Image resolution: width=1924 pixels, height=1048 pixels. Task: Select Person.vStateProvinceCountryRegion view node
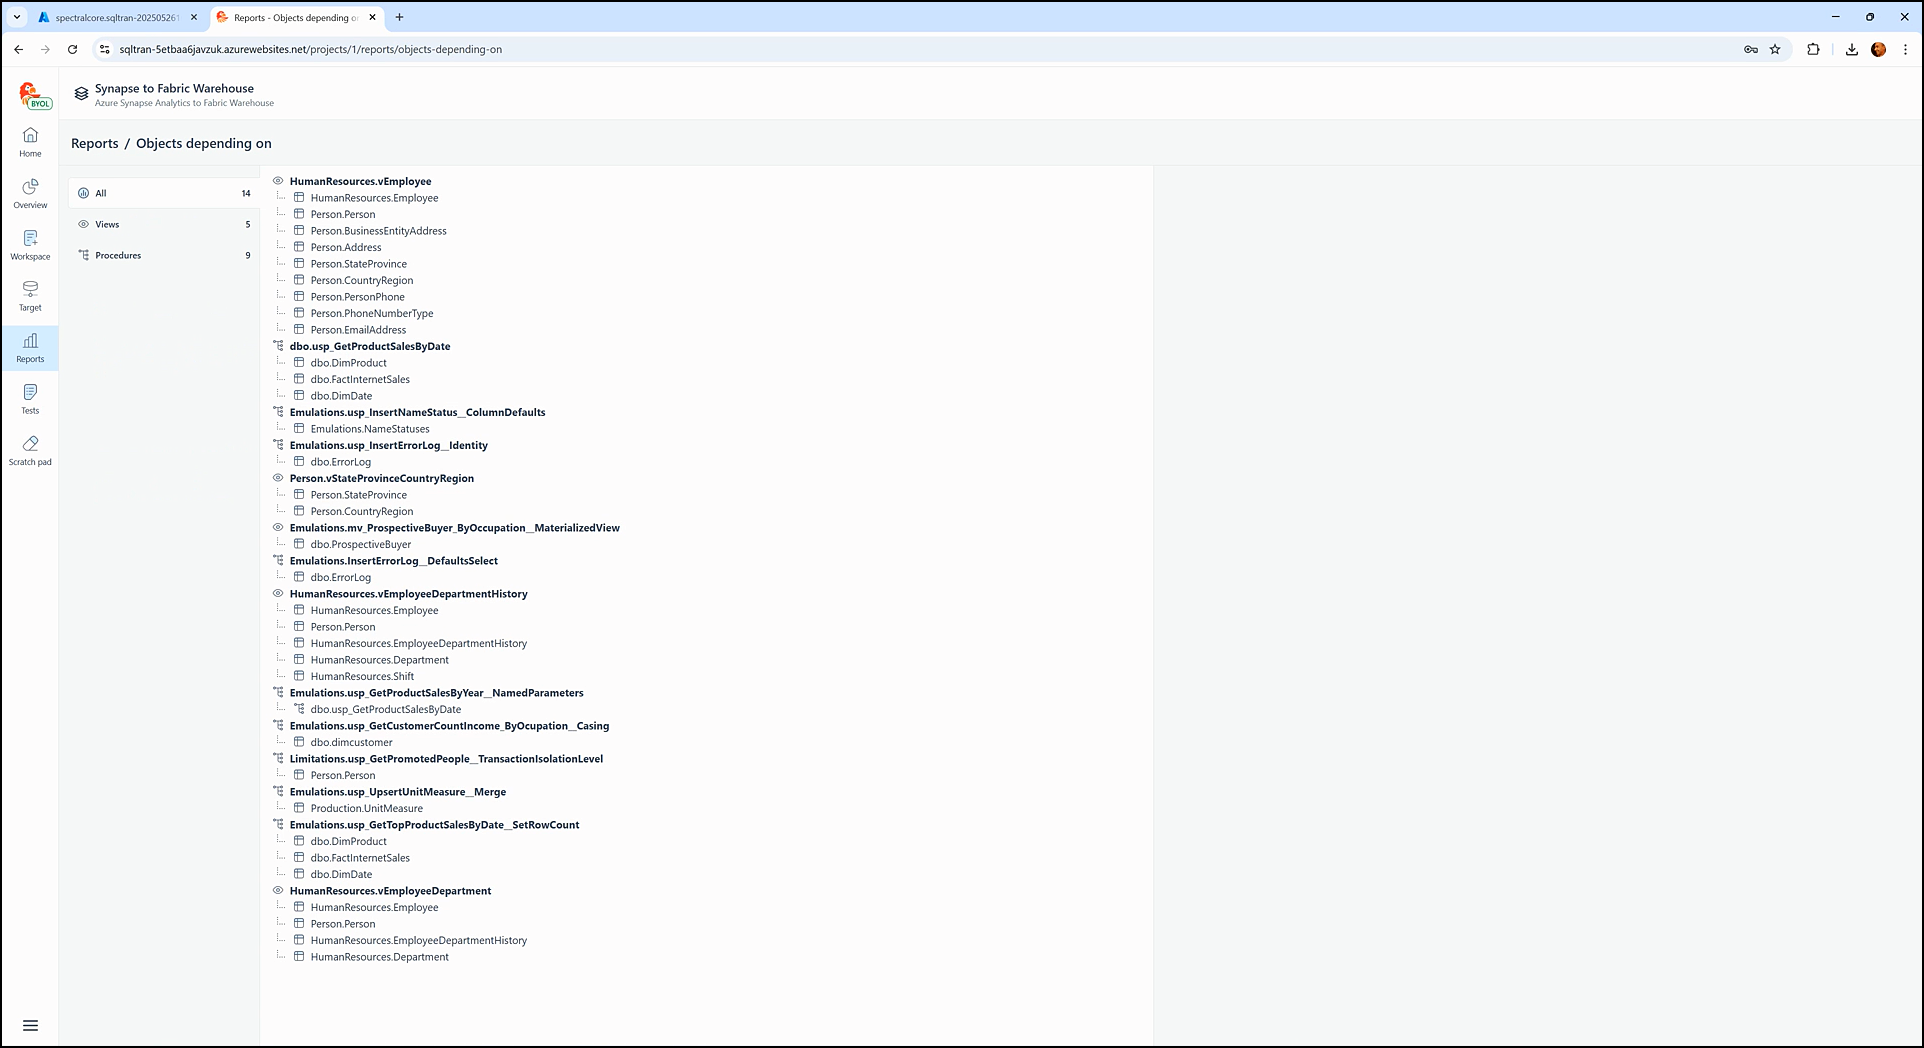point(381,479)
